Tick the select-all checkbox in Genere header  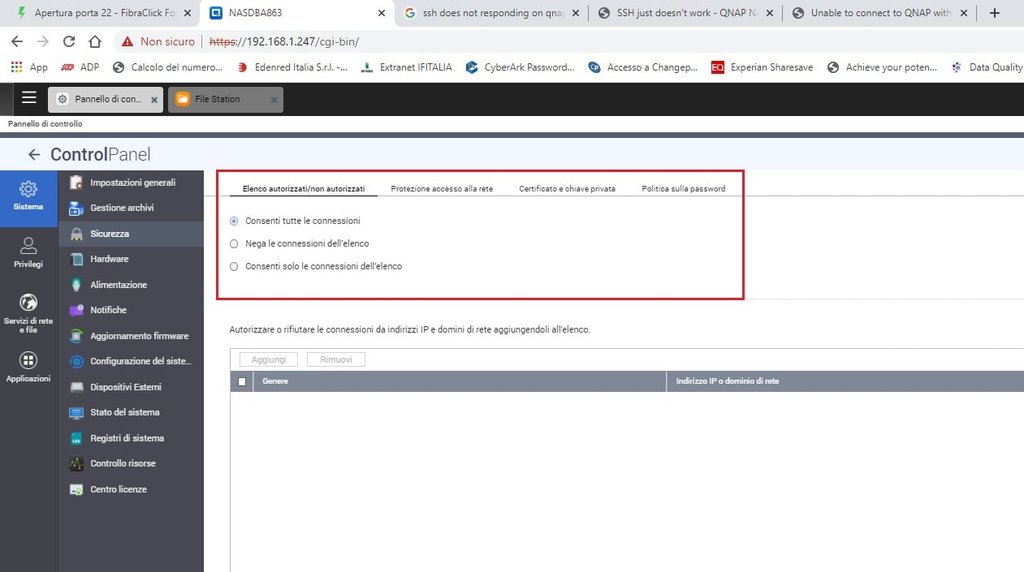coord(242,381)
